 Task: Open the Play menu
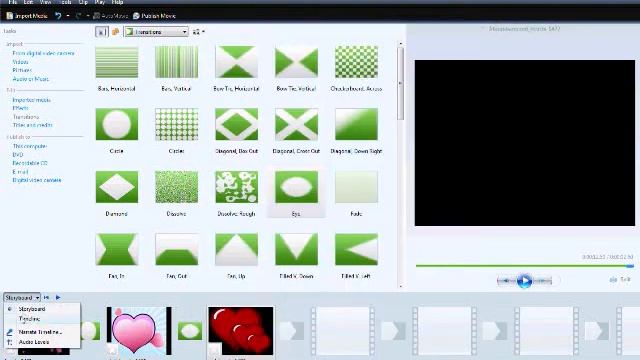[100, 2]
